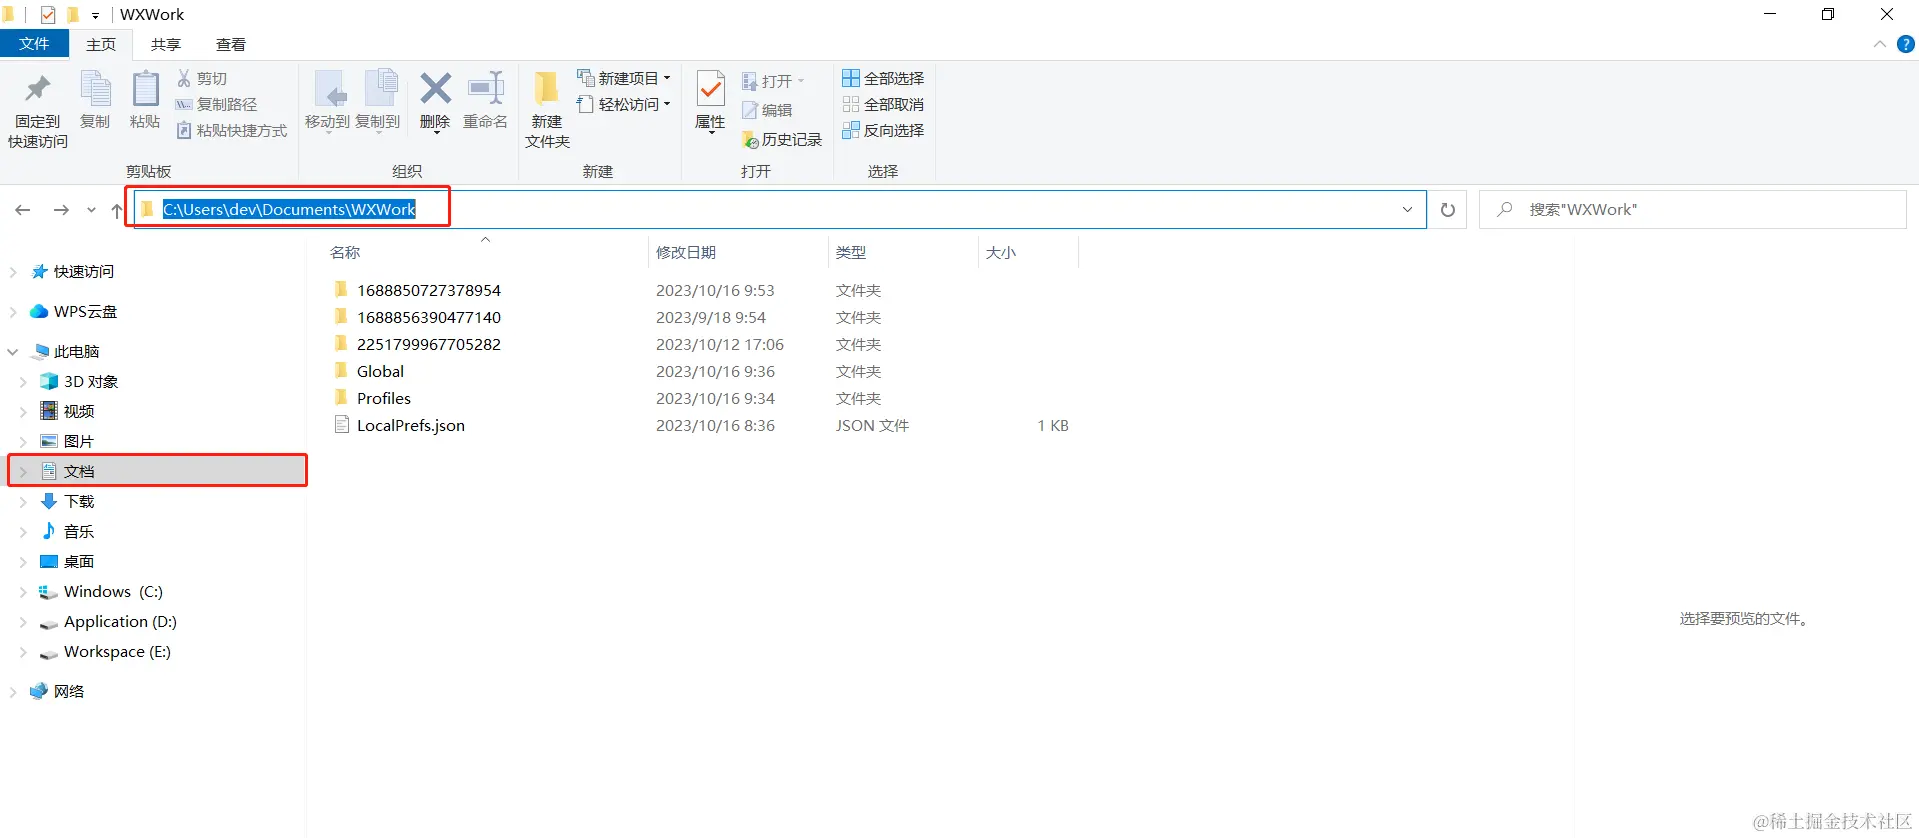Select Documents in navigation pane
The width and height of the screenshot is (1919, 838).
coord(158,471)
